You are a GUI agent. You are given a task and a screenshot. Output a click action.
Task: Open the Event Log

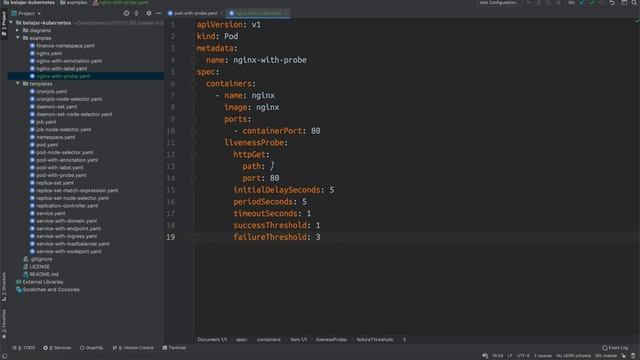(x=615, y=348)
